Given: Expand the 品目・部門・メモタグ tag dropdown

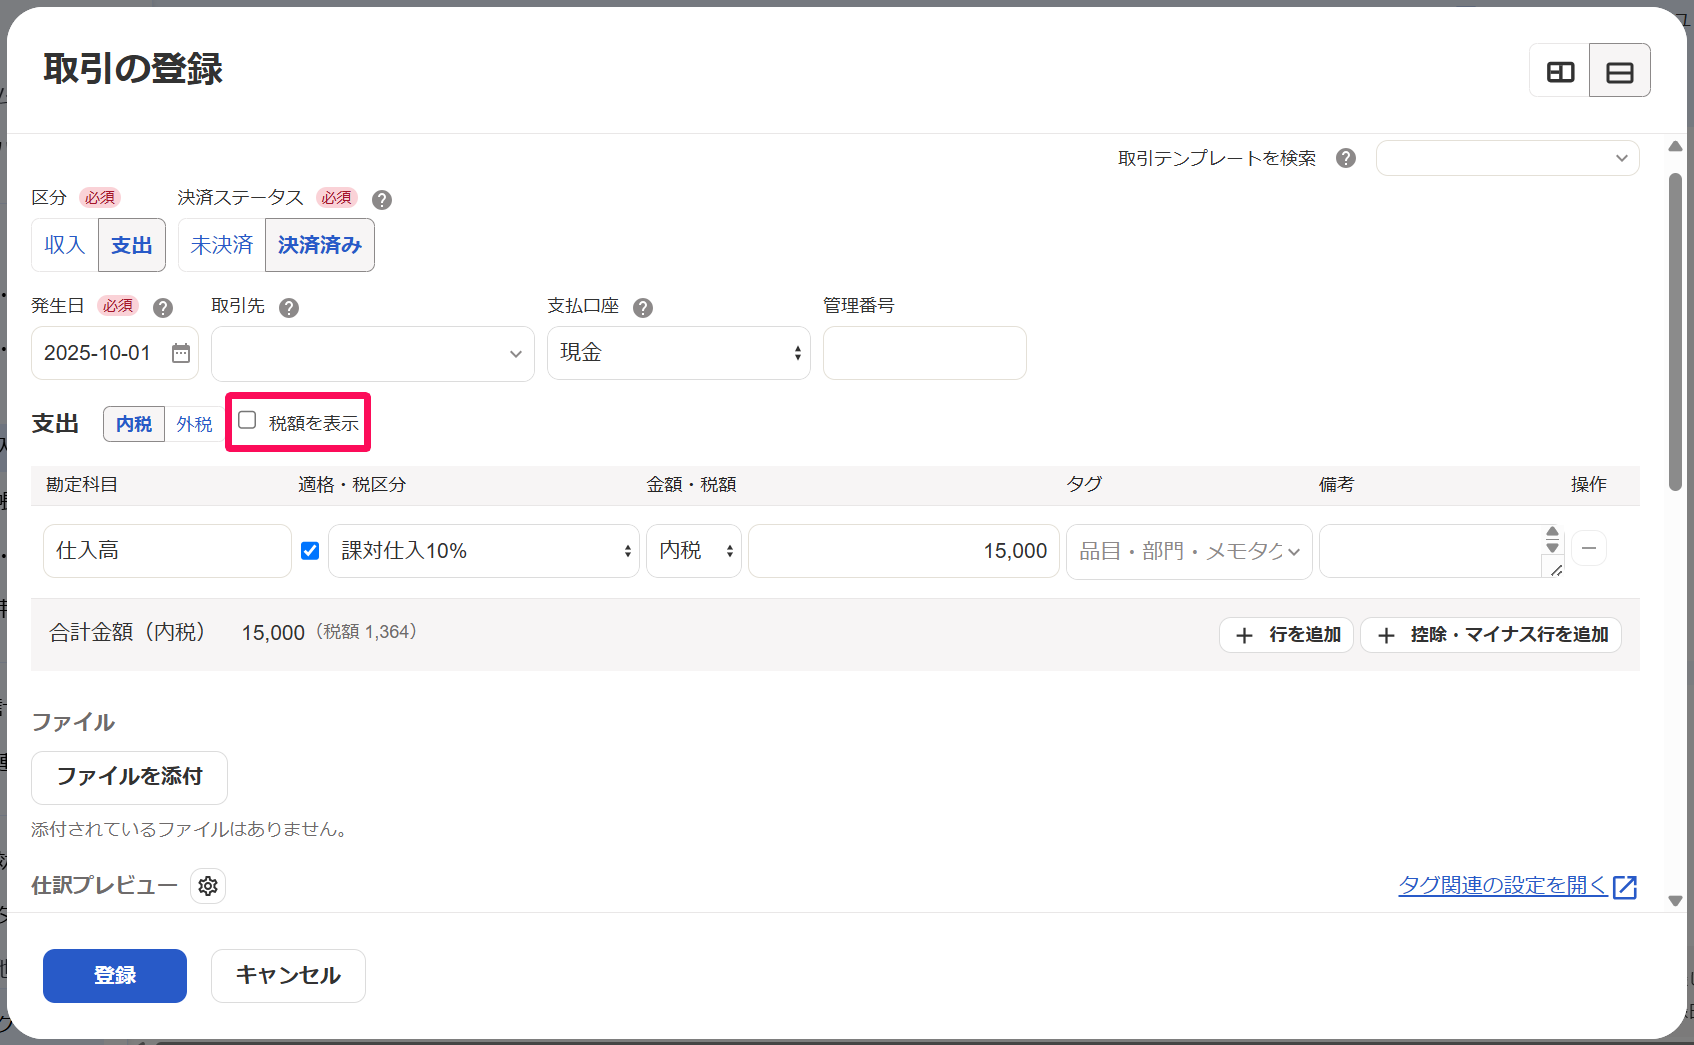Looking at the screenshot, I should [1189, 551].
